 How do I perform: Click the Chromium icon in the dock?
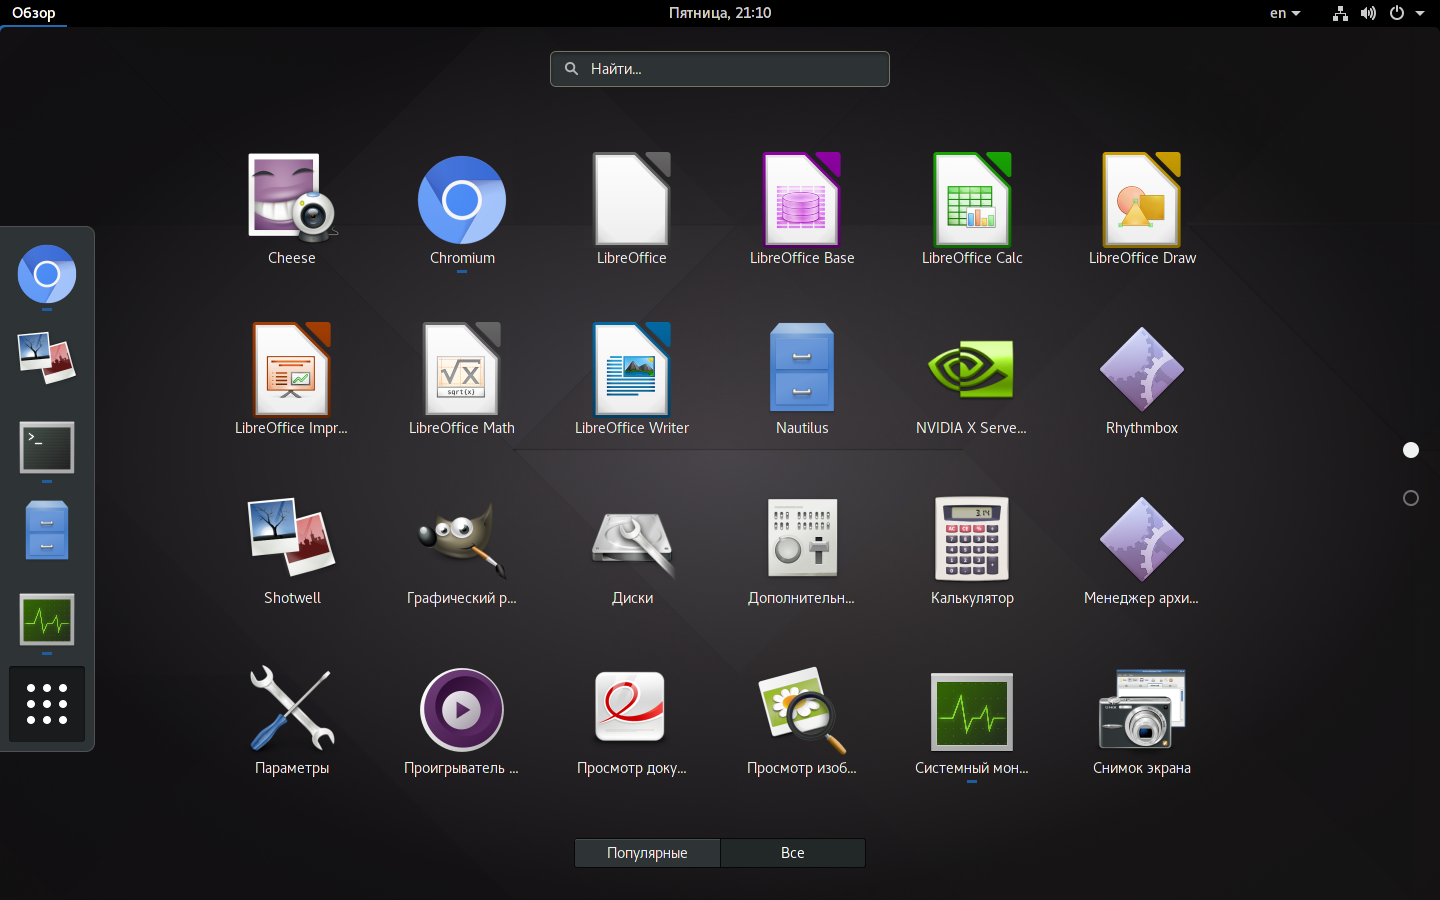(47, 274)
